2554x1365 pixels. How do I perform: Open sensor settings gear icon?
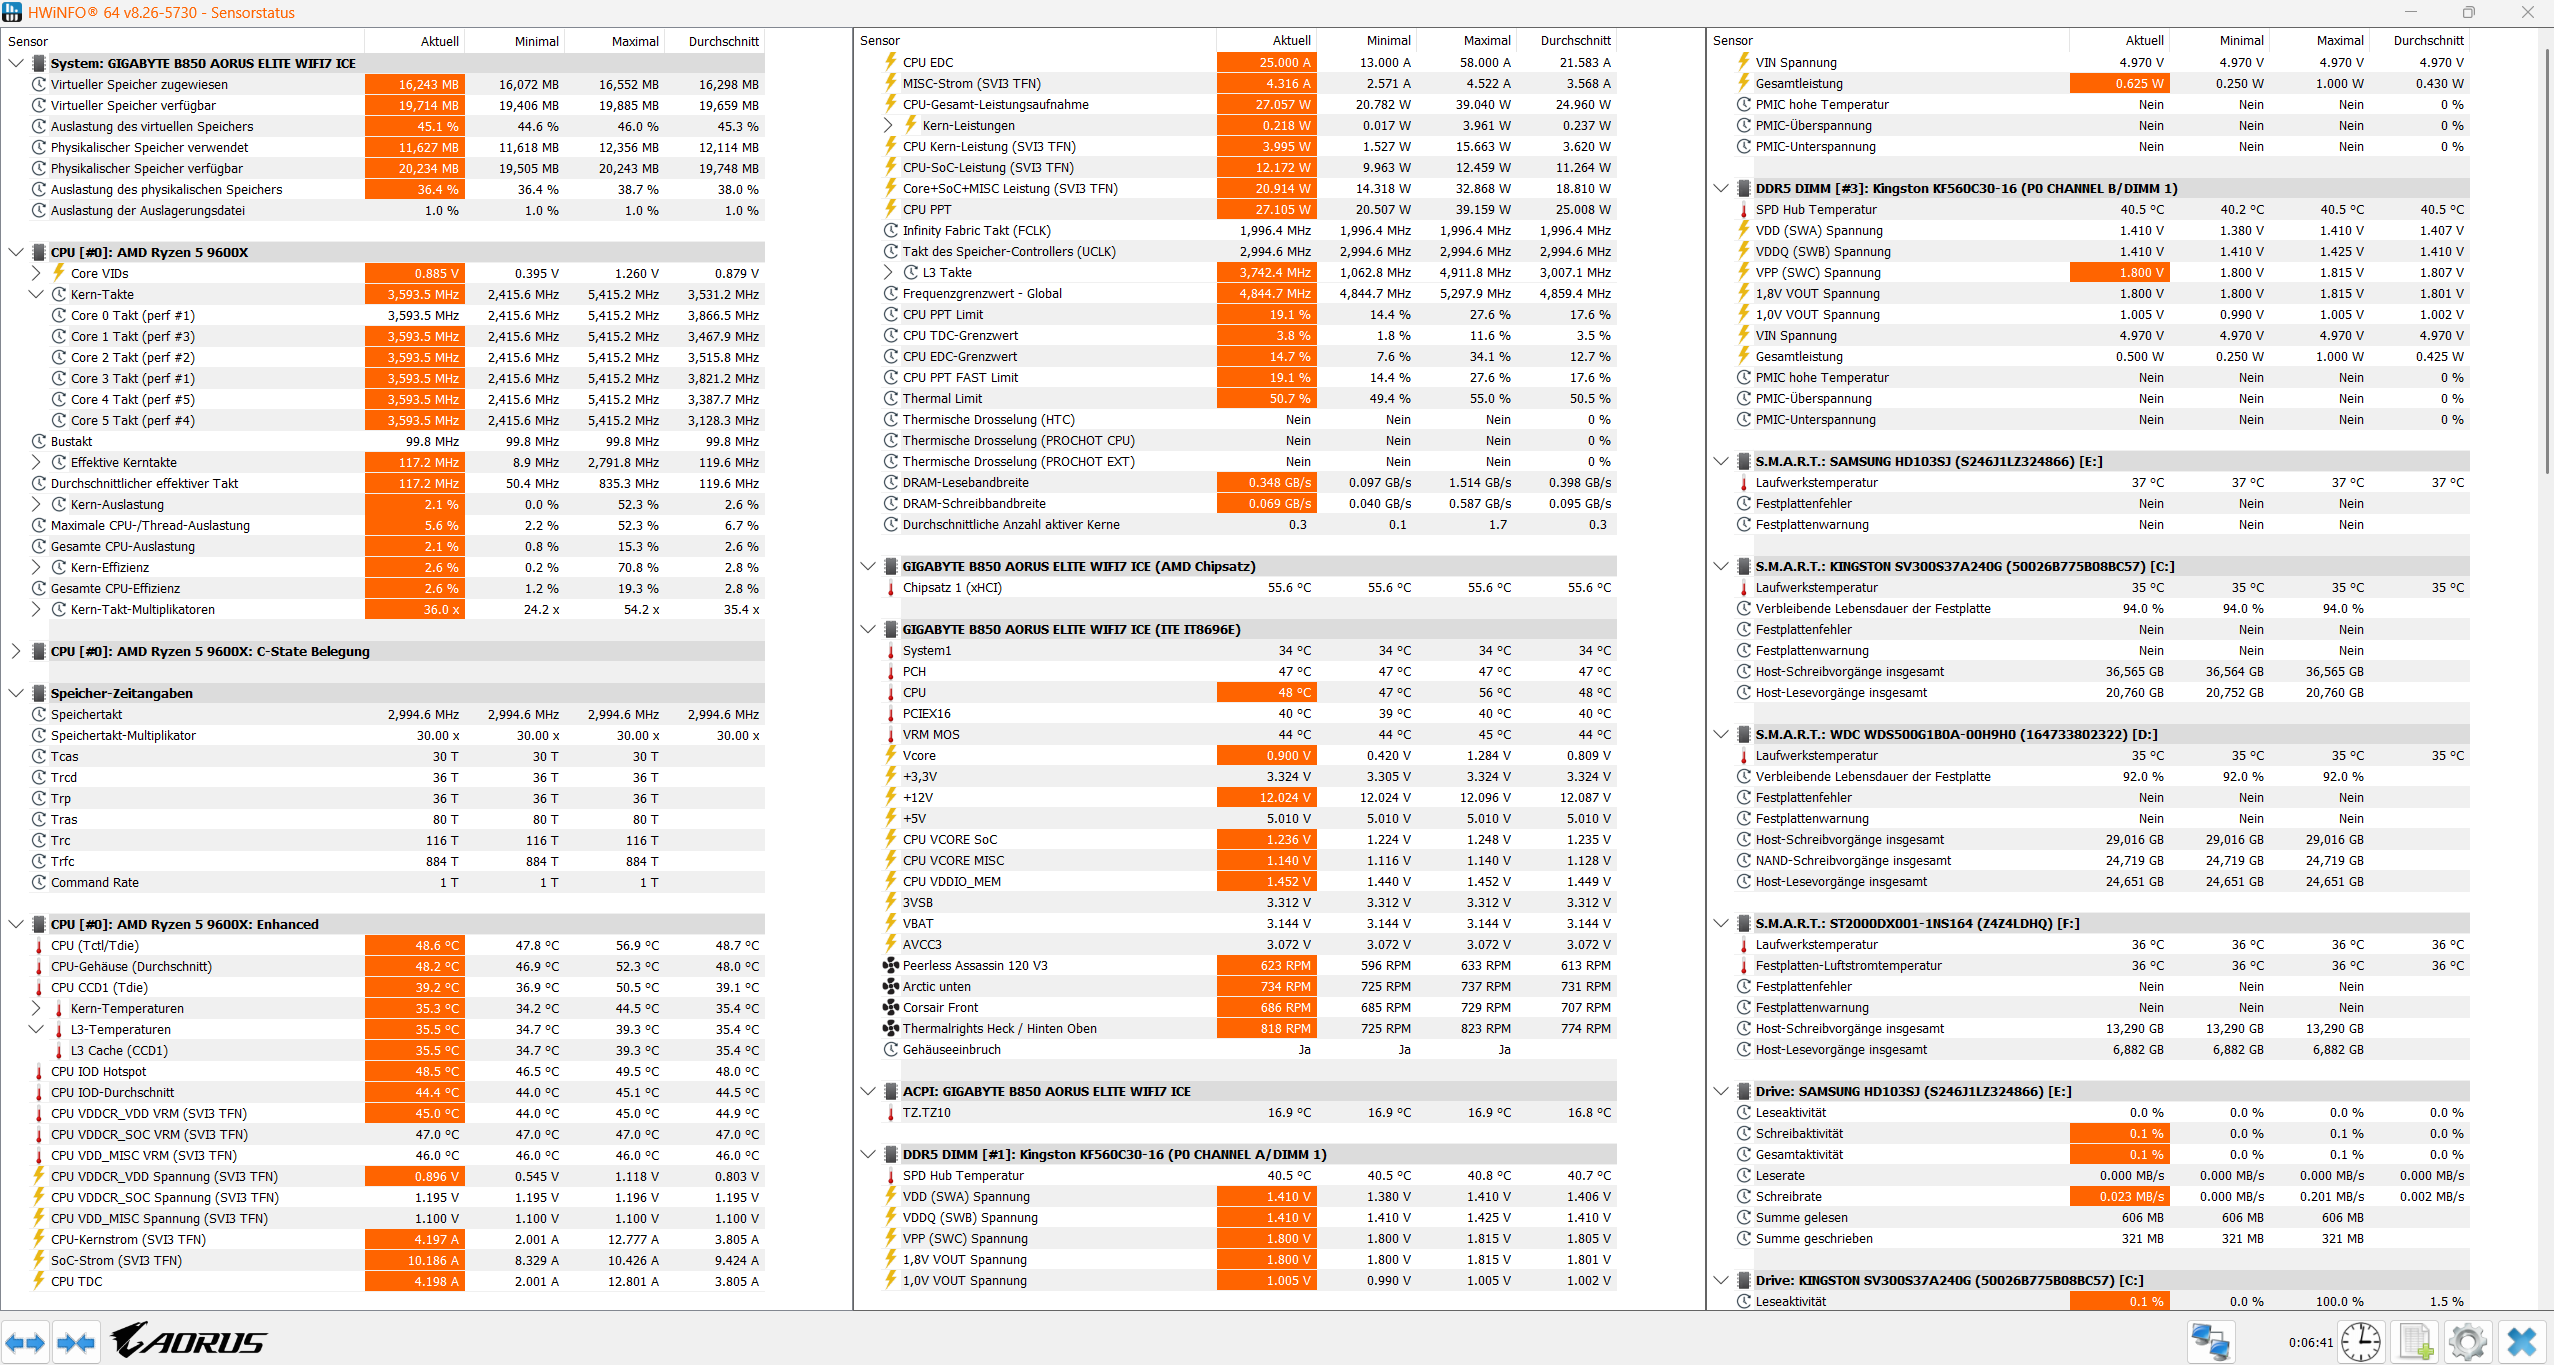[x=2467, y=1342]
